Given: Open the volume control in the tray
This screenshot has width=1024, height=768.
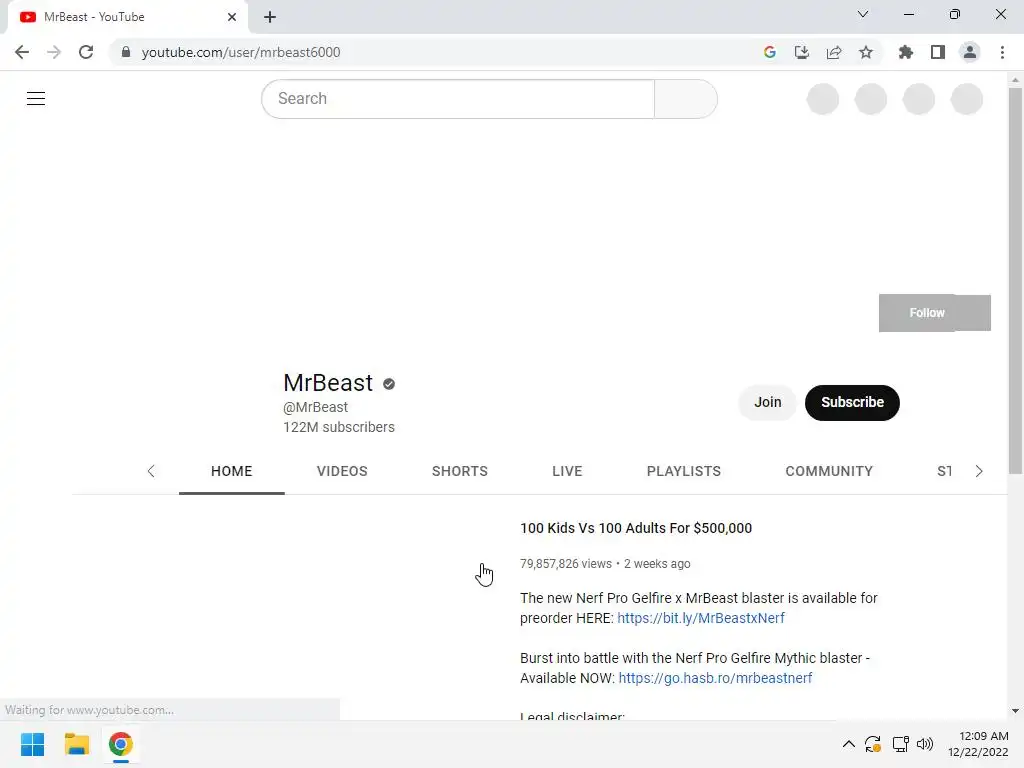Looking at the screenshot, I should pyautogui.click(x=925, y=744).
